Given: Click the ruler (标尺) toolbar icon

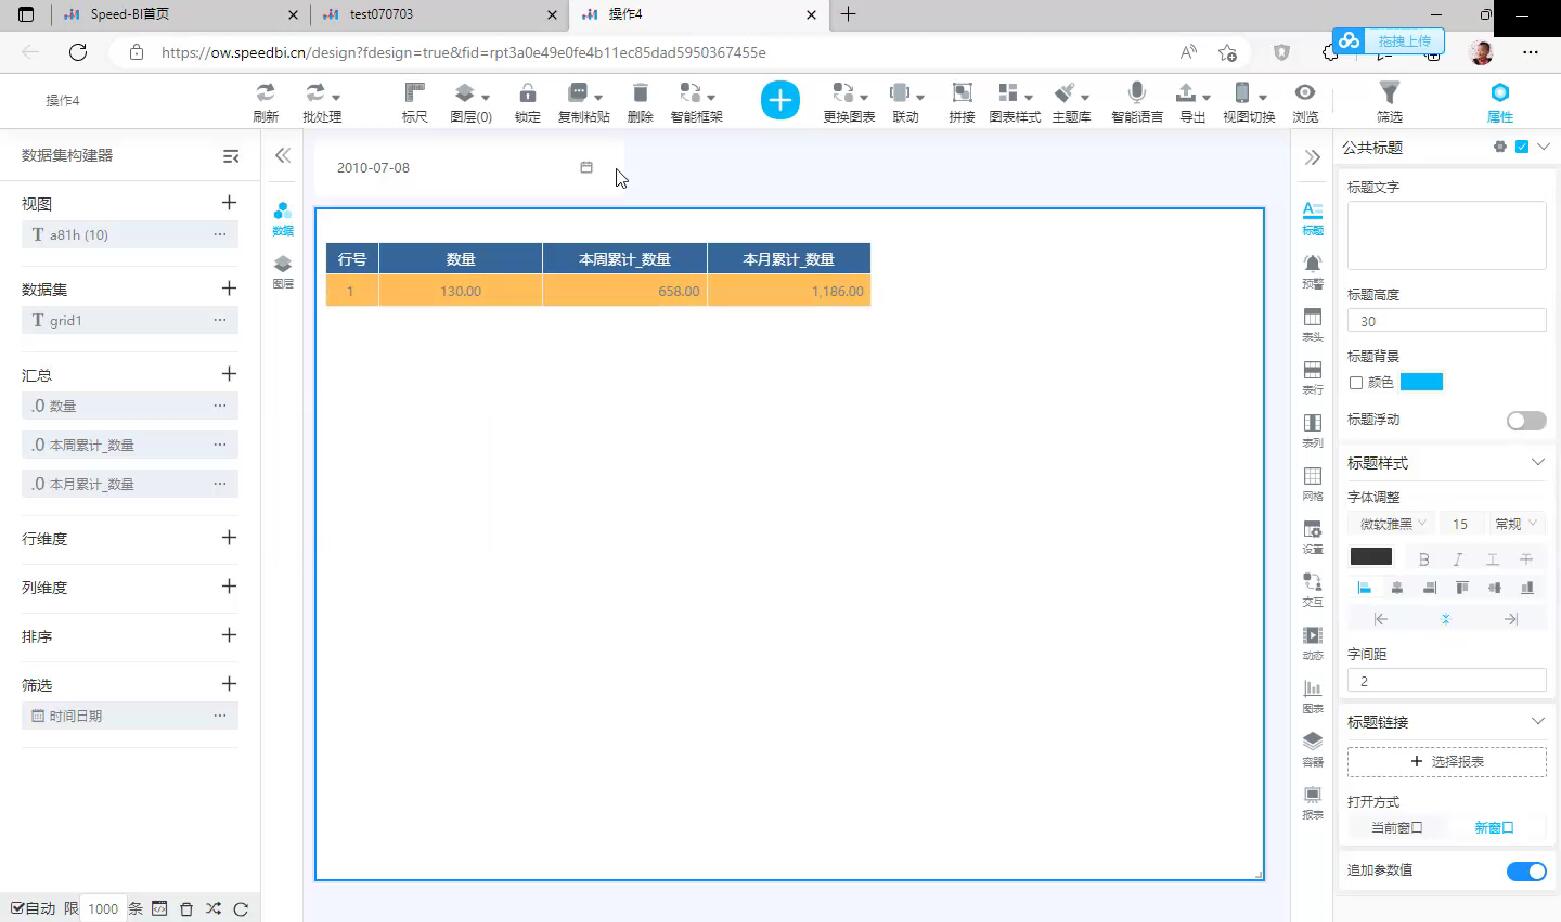Looking at the screenshot, I should tap(414, 94).
